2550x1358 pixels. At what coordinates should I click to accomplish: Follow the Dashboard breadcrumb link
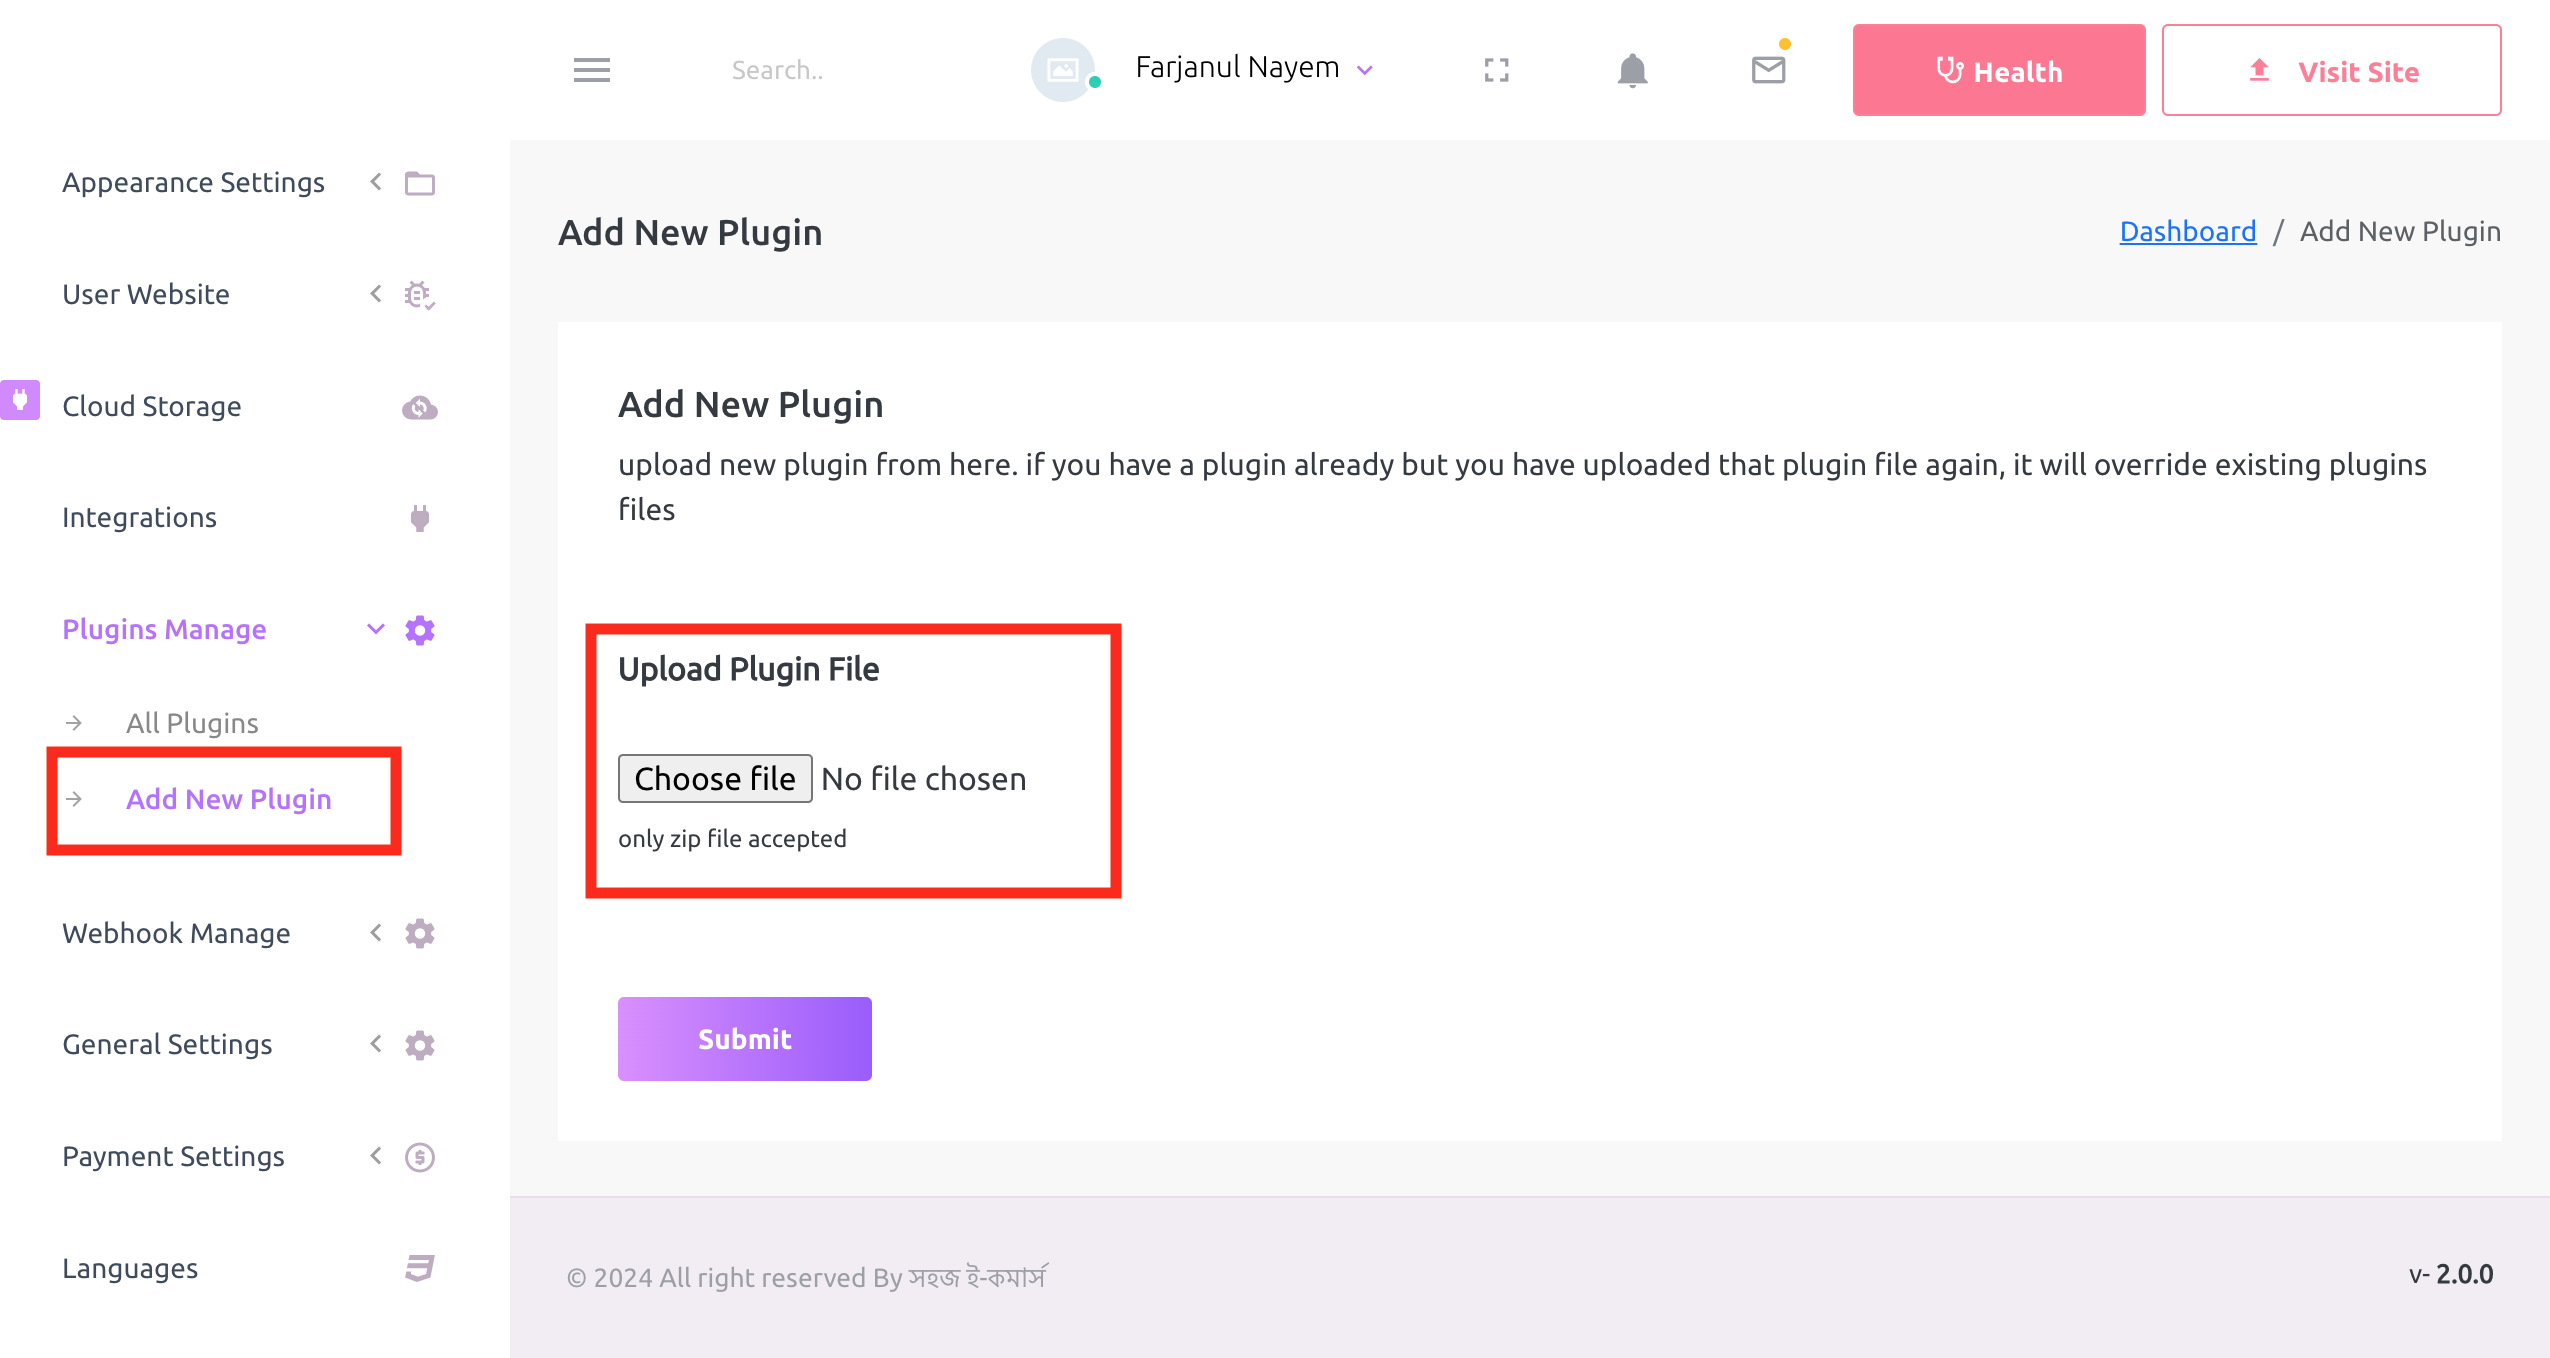click(x=2187, y=231)
